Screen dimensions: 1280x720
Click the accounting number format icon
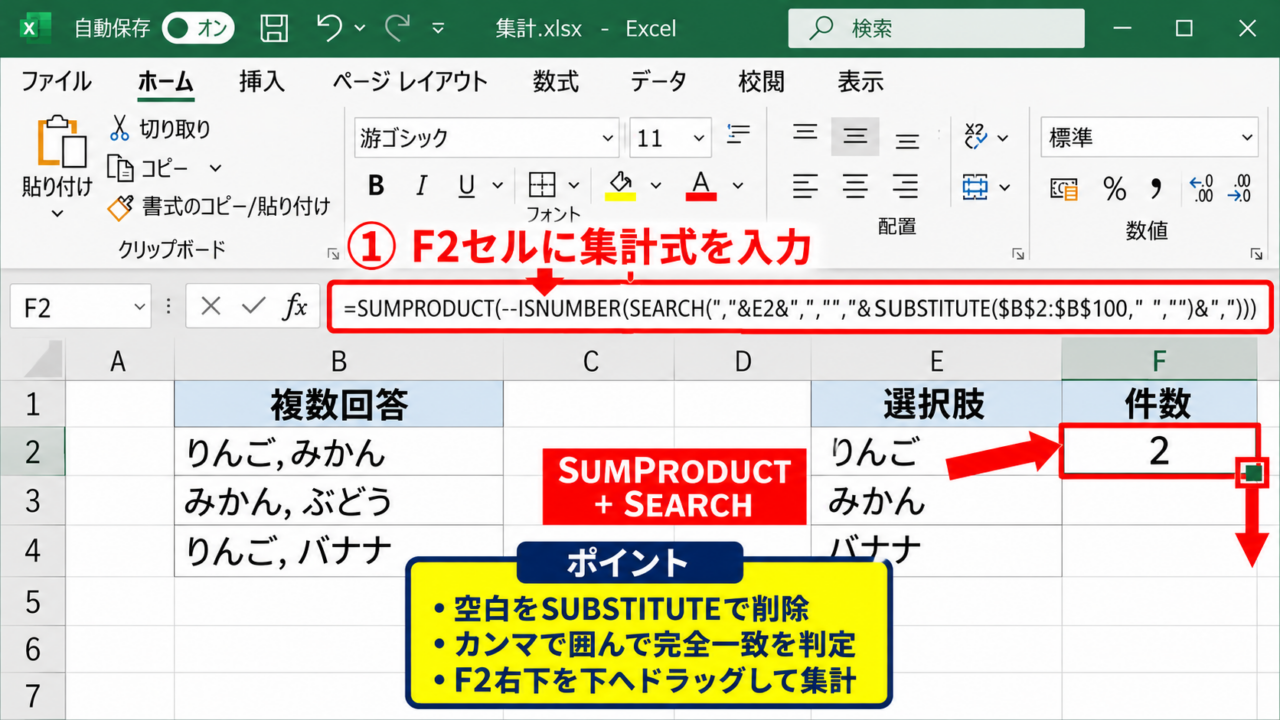coord(1064,187)
